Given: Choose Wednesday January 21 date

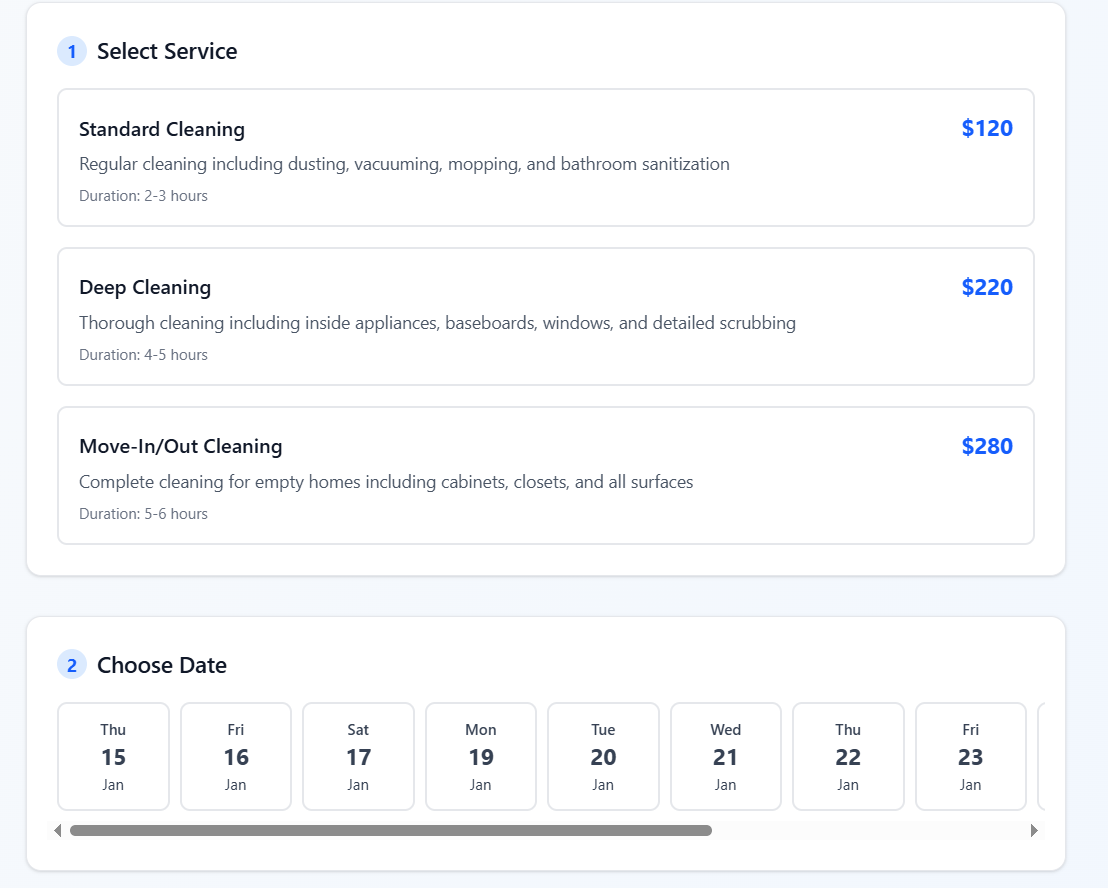Looking at the screenshot, I should coord(726,756).
